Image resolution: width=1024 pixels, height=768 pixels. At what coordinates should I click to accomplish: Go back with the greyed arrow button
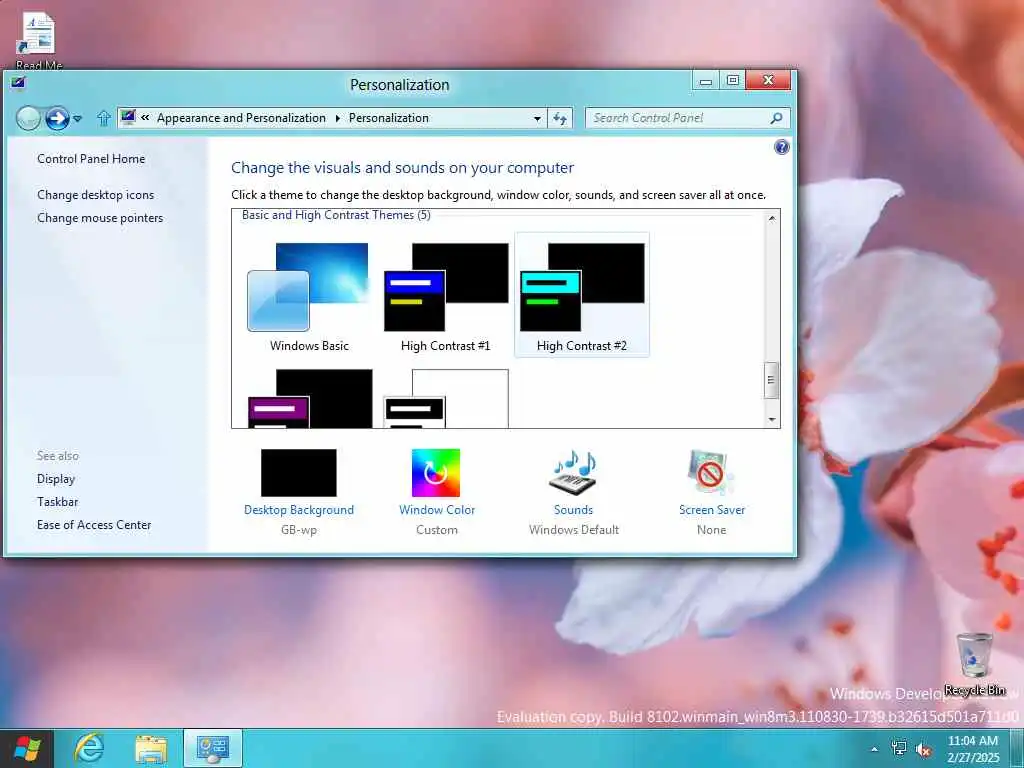[x=28, y=118]
